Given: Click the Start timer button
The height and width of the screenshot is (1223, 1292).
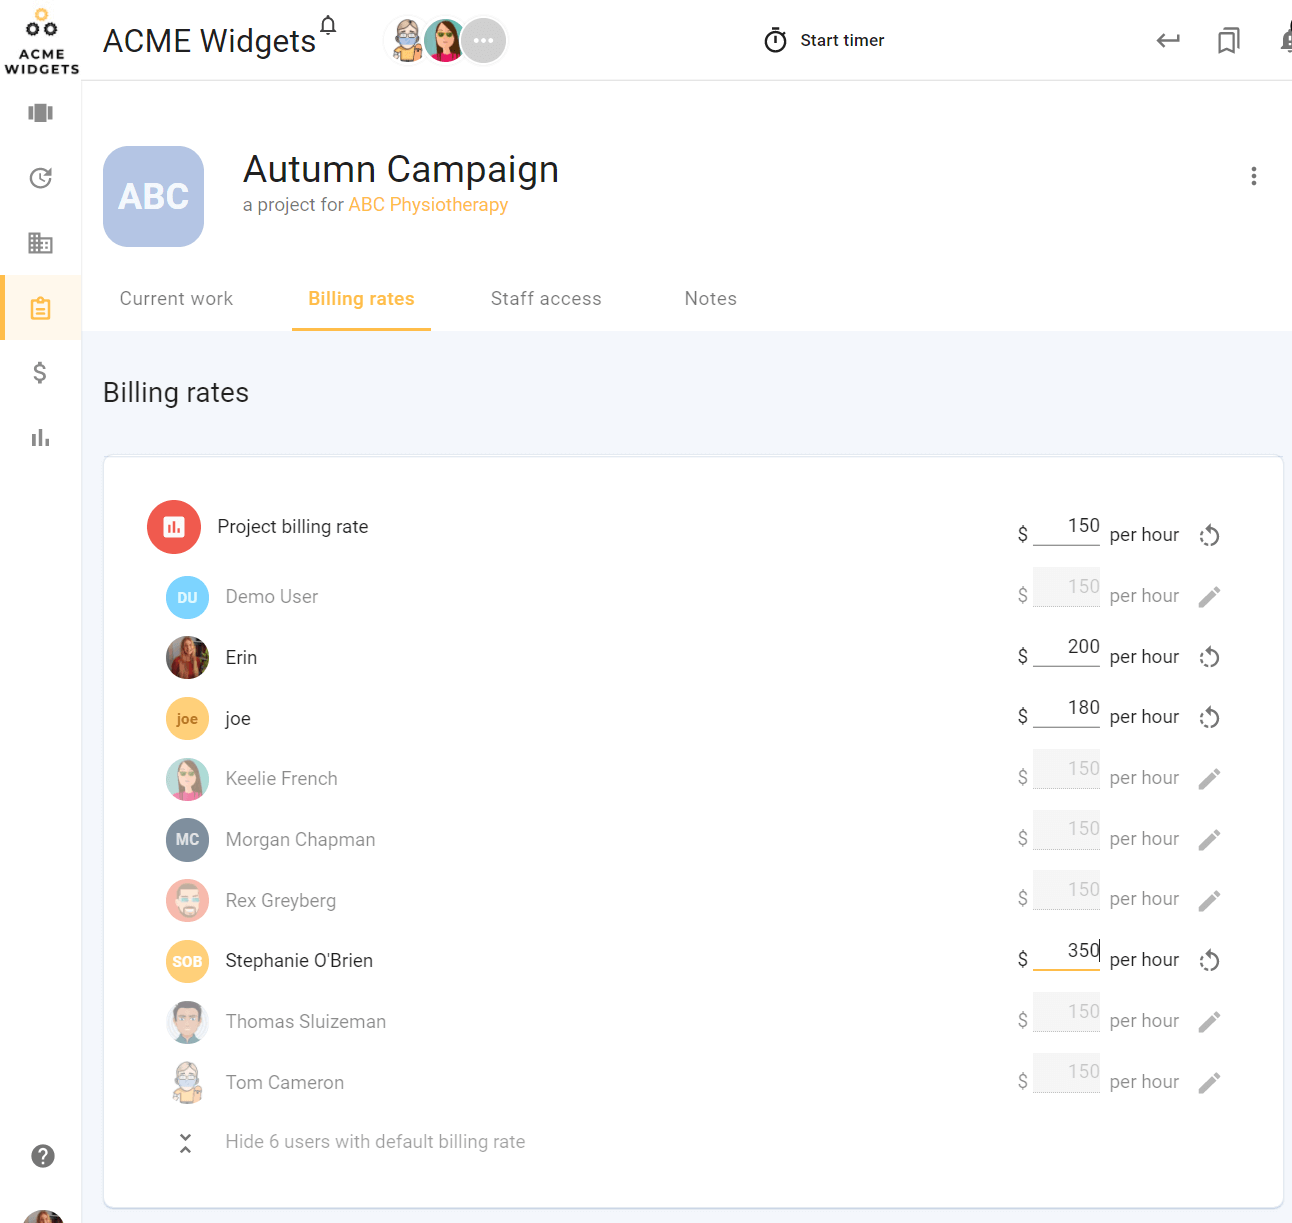Looking at the screenshot, I should (824, 40).
